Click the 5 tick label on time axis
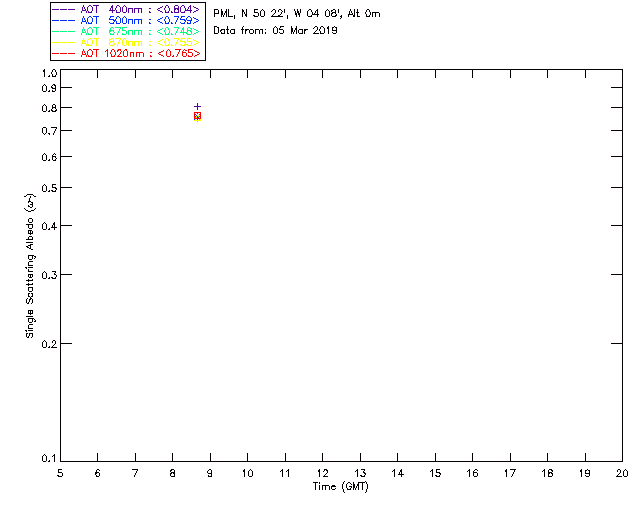640x512 pixels. (60, 473)
